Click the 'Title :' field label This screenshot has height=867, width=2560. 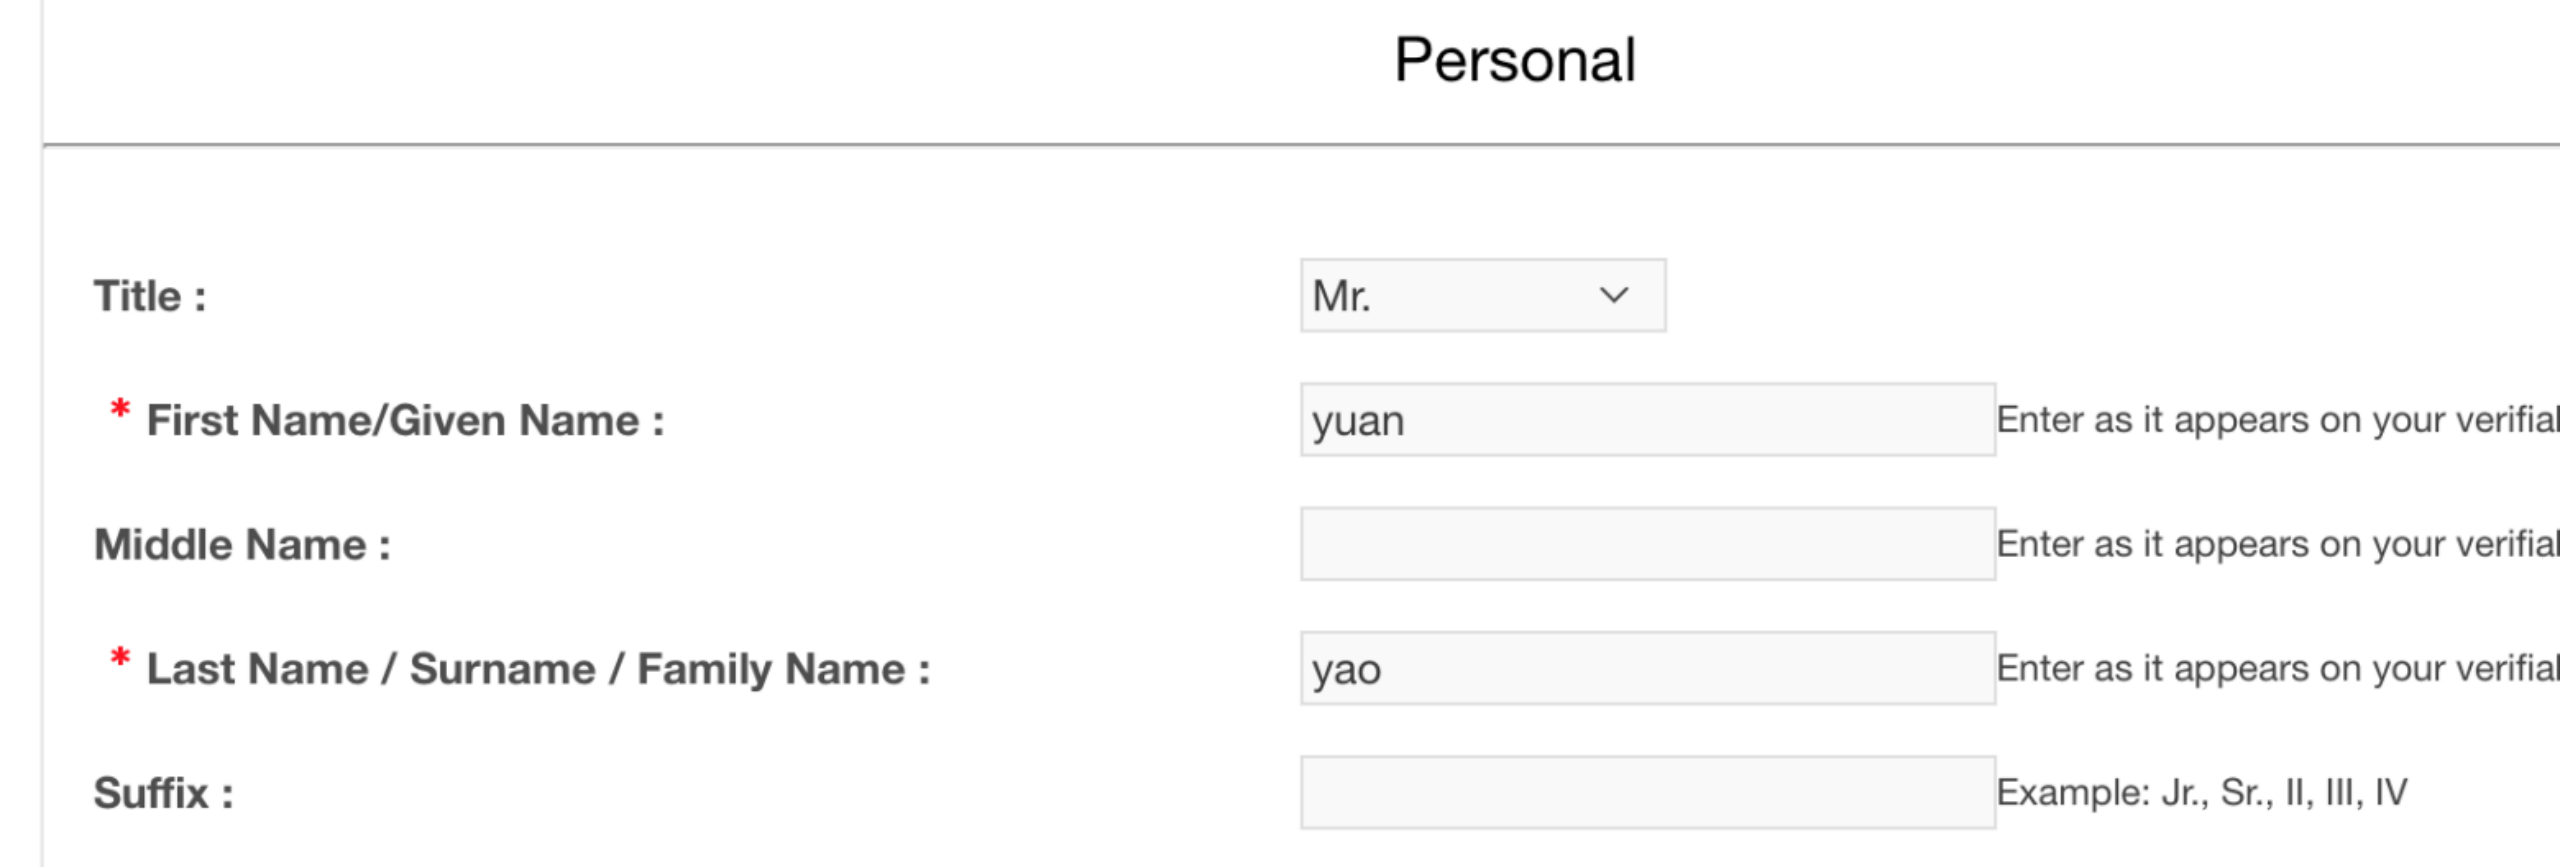150,297
